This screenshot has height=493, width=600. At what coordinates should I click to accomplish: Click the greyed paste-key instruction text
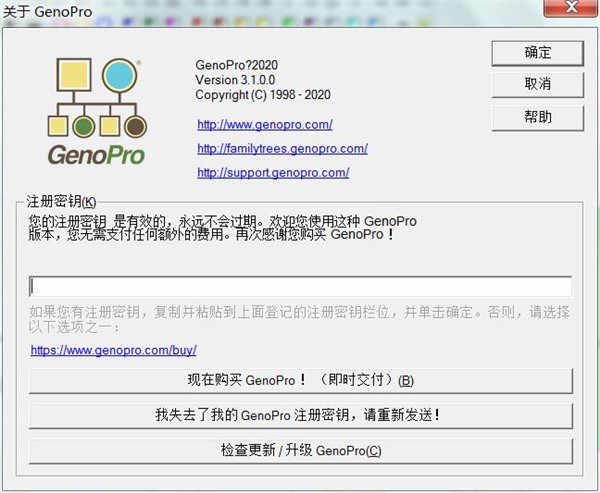point(300,319)
